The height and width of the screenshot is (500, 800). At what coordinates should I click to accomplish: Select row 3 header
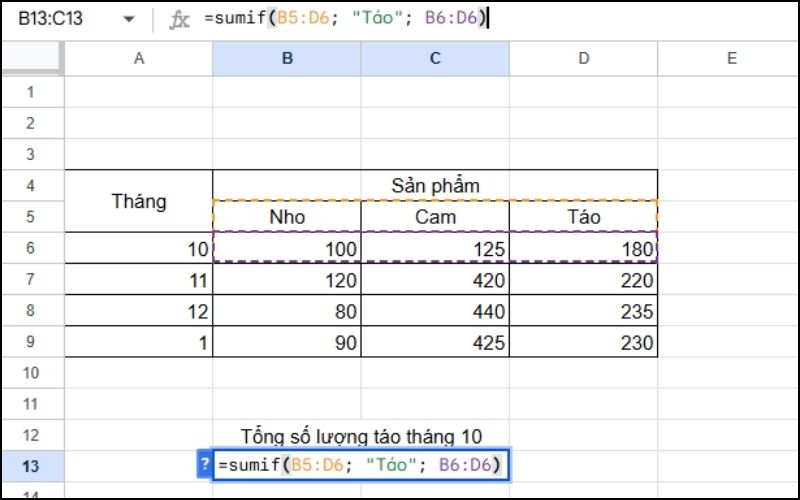(31, 154)
